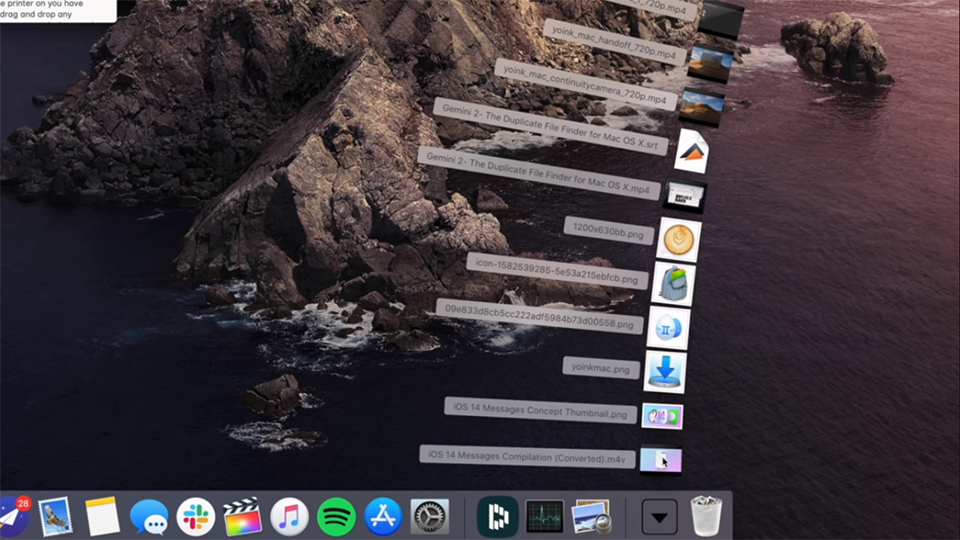Open the blue chat bubble messaging app
The image size is (960, 540).
149,517
